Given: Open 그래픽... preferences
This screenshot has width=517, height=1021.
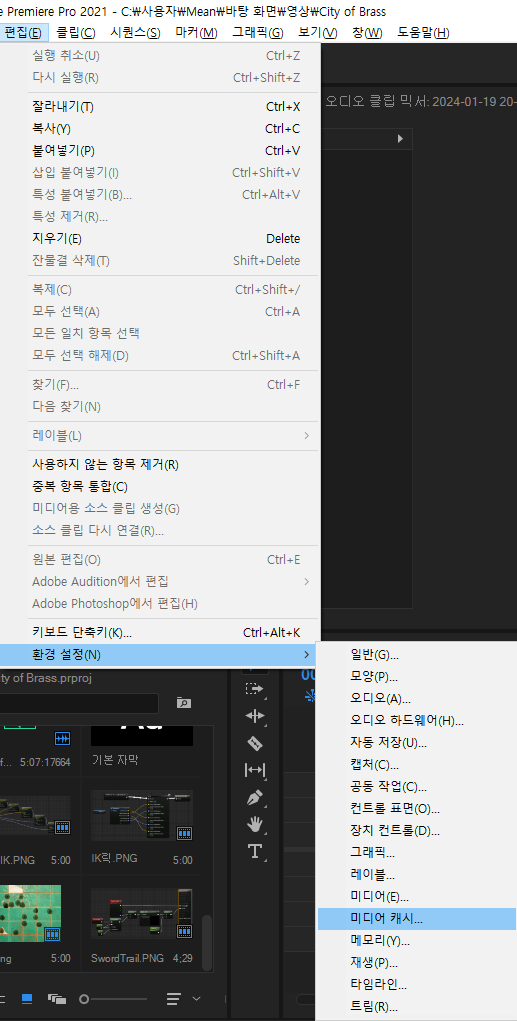Looking at the screenshot, I should (x=417, y=852).
